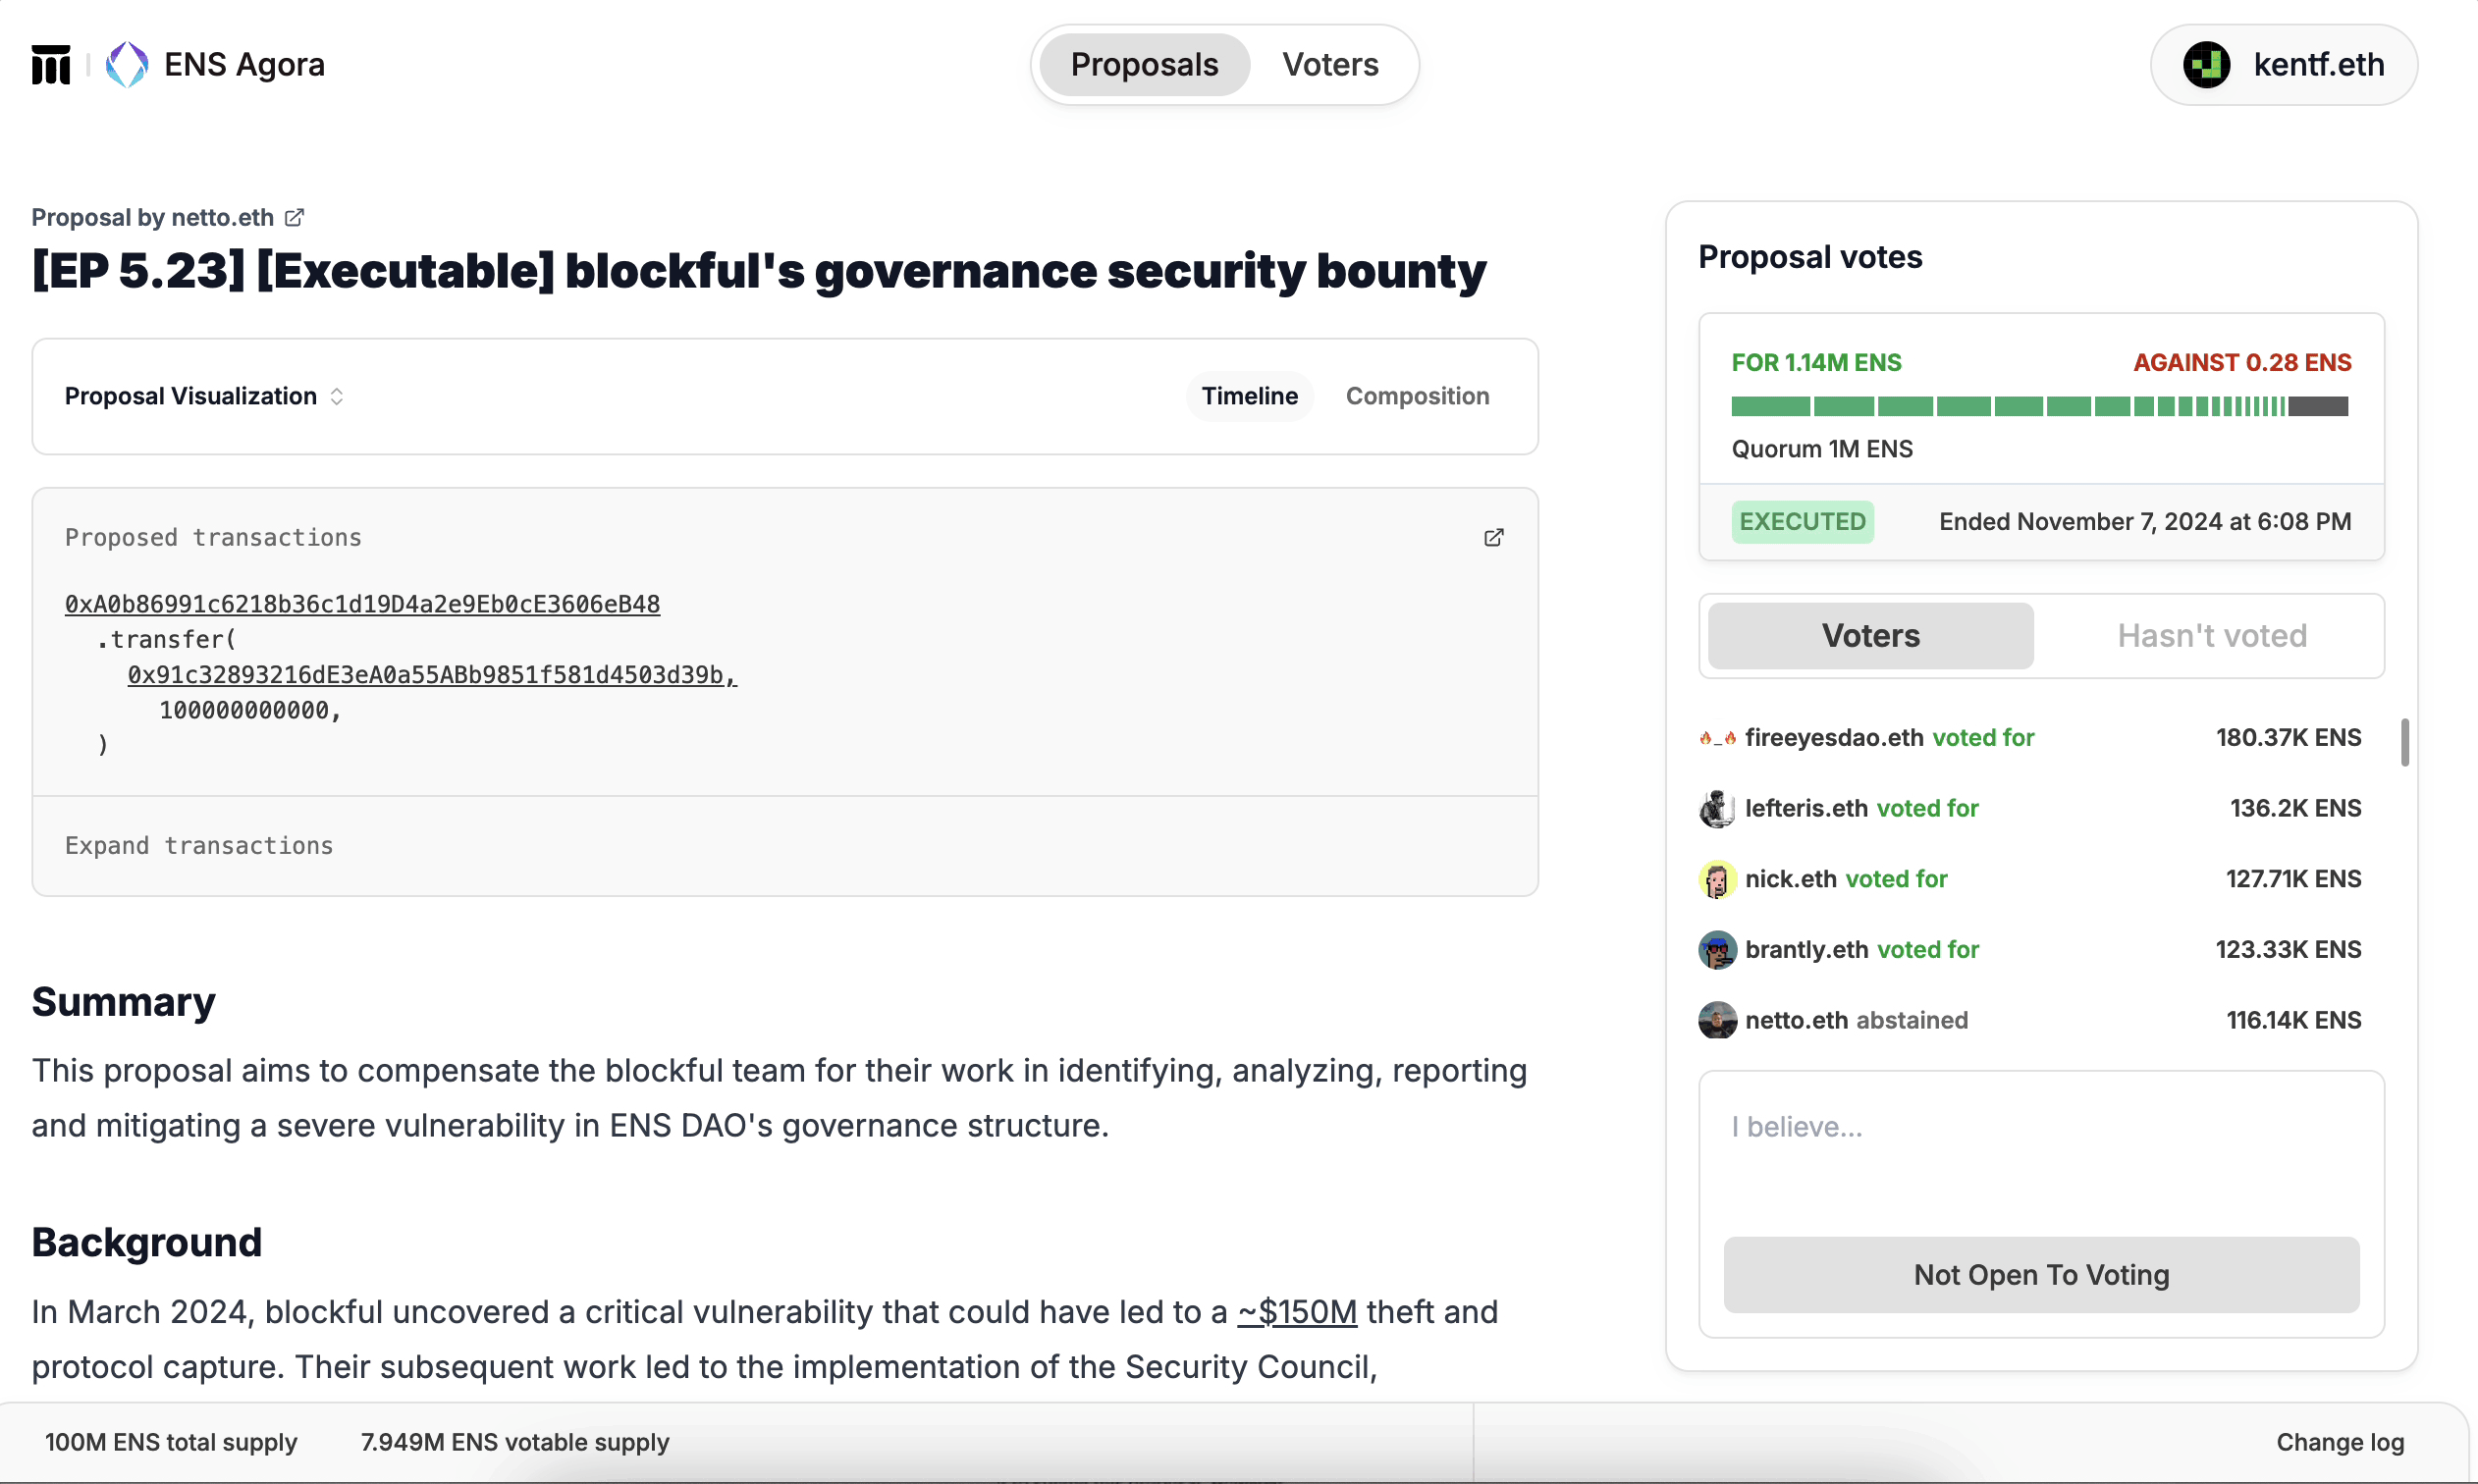Image resolution: width=2478 pixels, height=1484 pixels.
Task: Click the gray abstain bar segment
Action: coord(2317,406)
